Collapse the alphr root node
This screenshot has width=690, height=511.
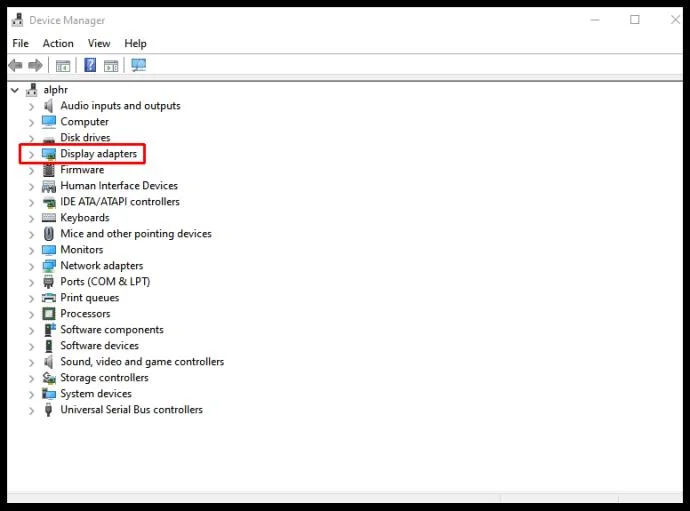[x=15, y=90]
